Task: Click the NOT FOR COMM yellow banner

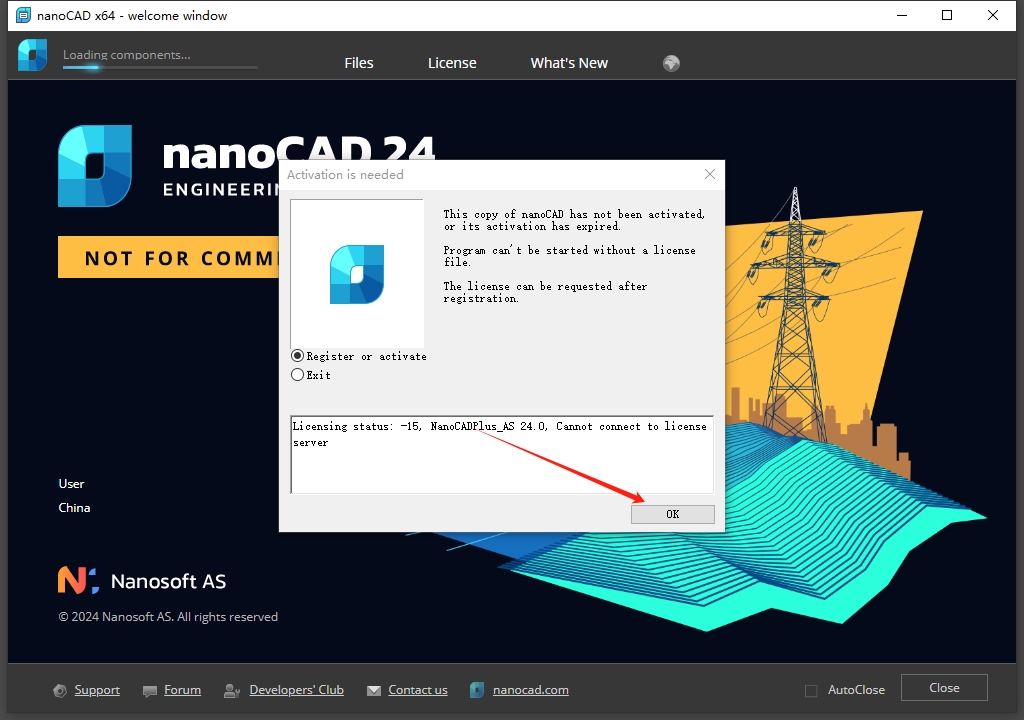Action: pos(168,257)
